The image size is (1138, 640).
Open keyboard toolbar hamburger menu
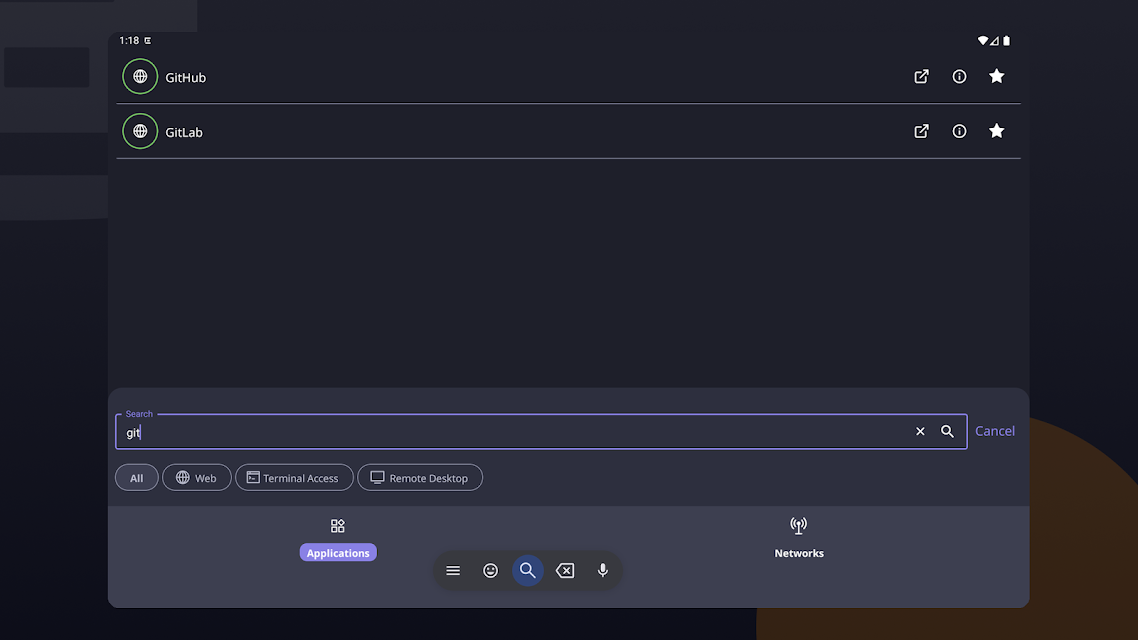tap(453, 570)
